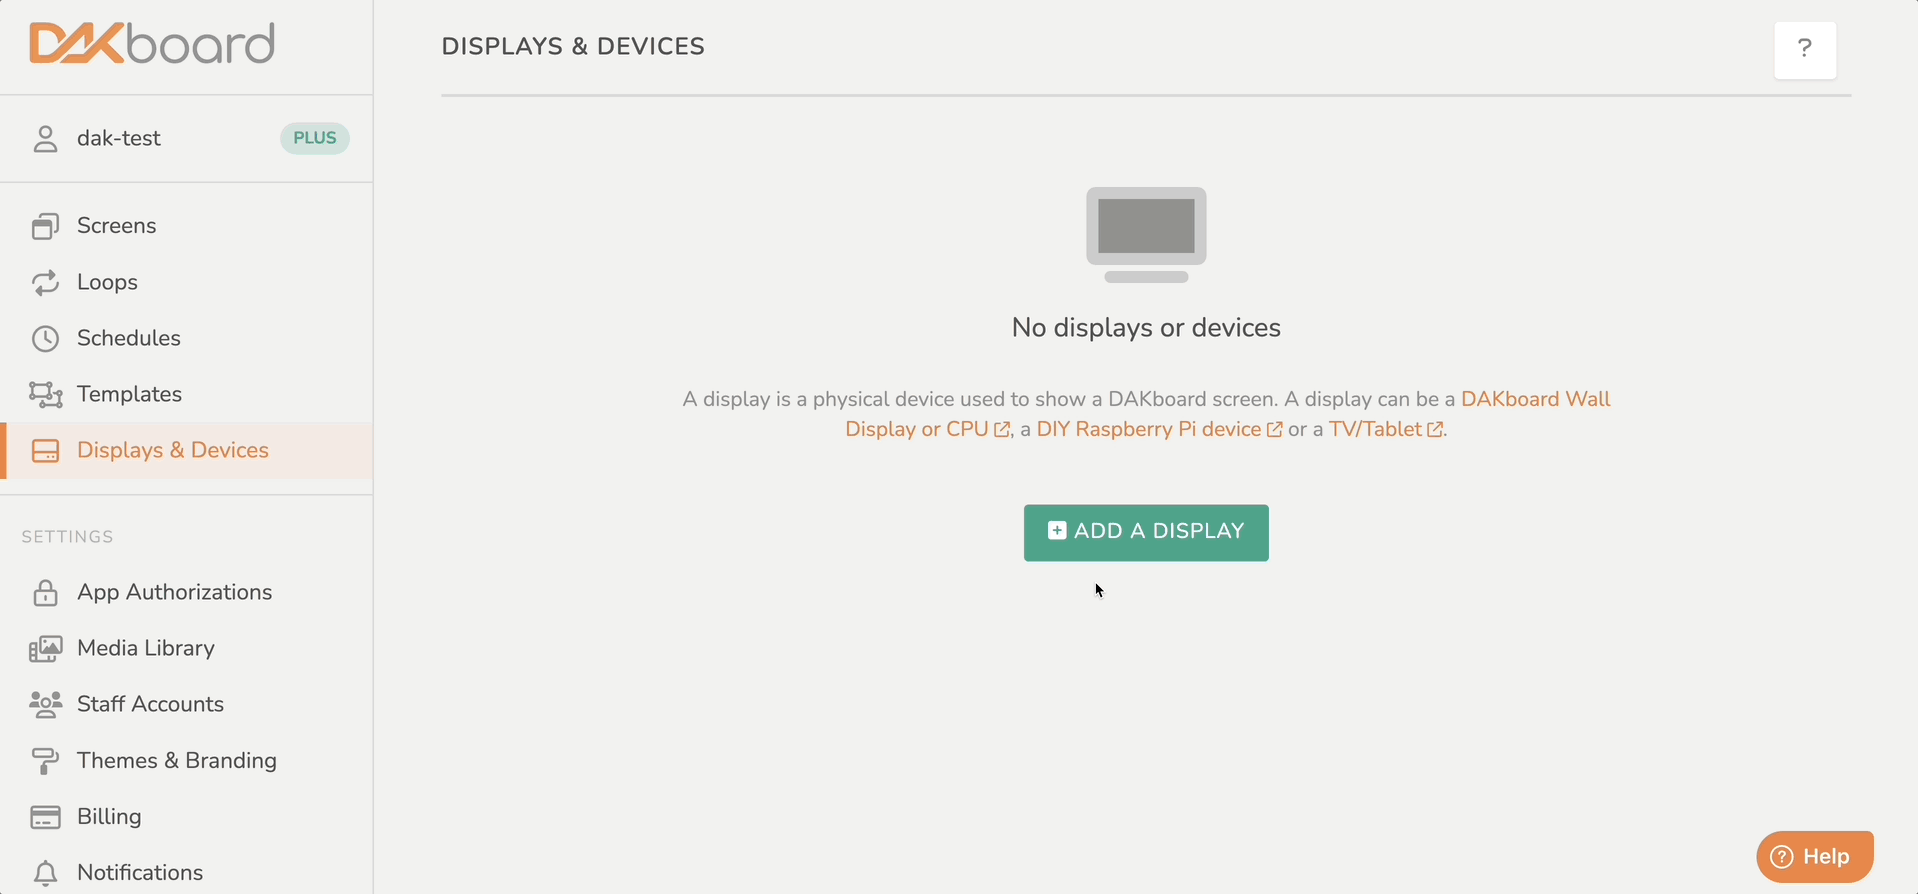Click the SETTINGS section label
The image size is (1918, 894).
pyautogui.click(x=68, y=537)
